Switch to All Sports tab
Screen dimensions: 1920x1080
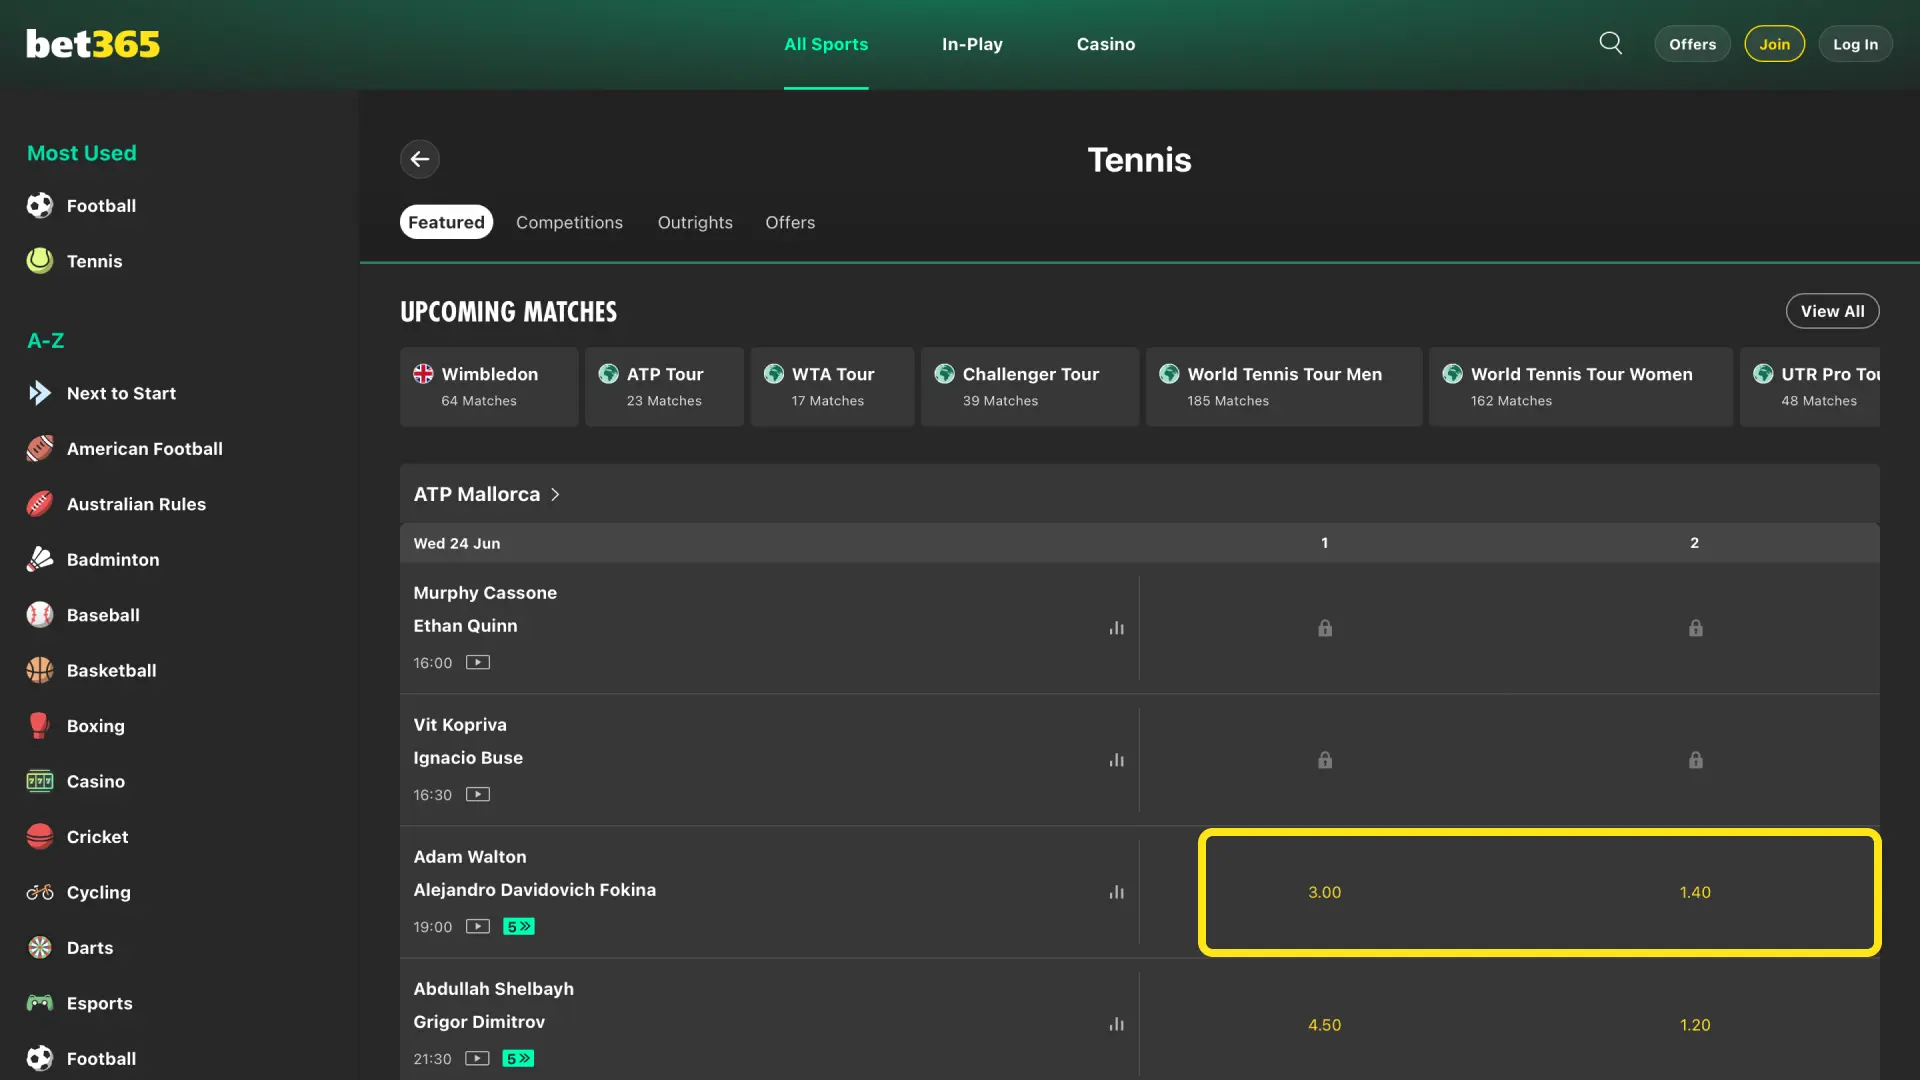[x=826, y=44]
